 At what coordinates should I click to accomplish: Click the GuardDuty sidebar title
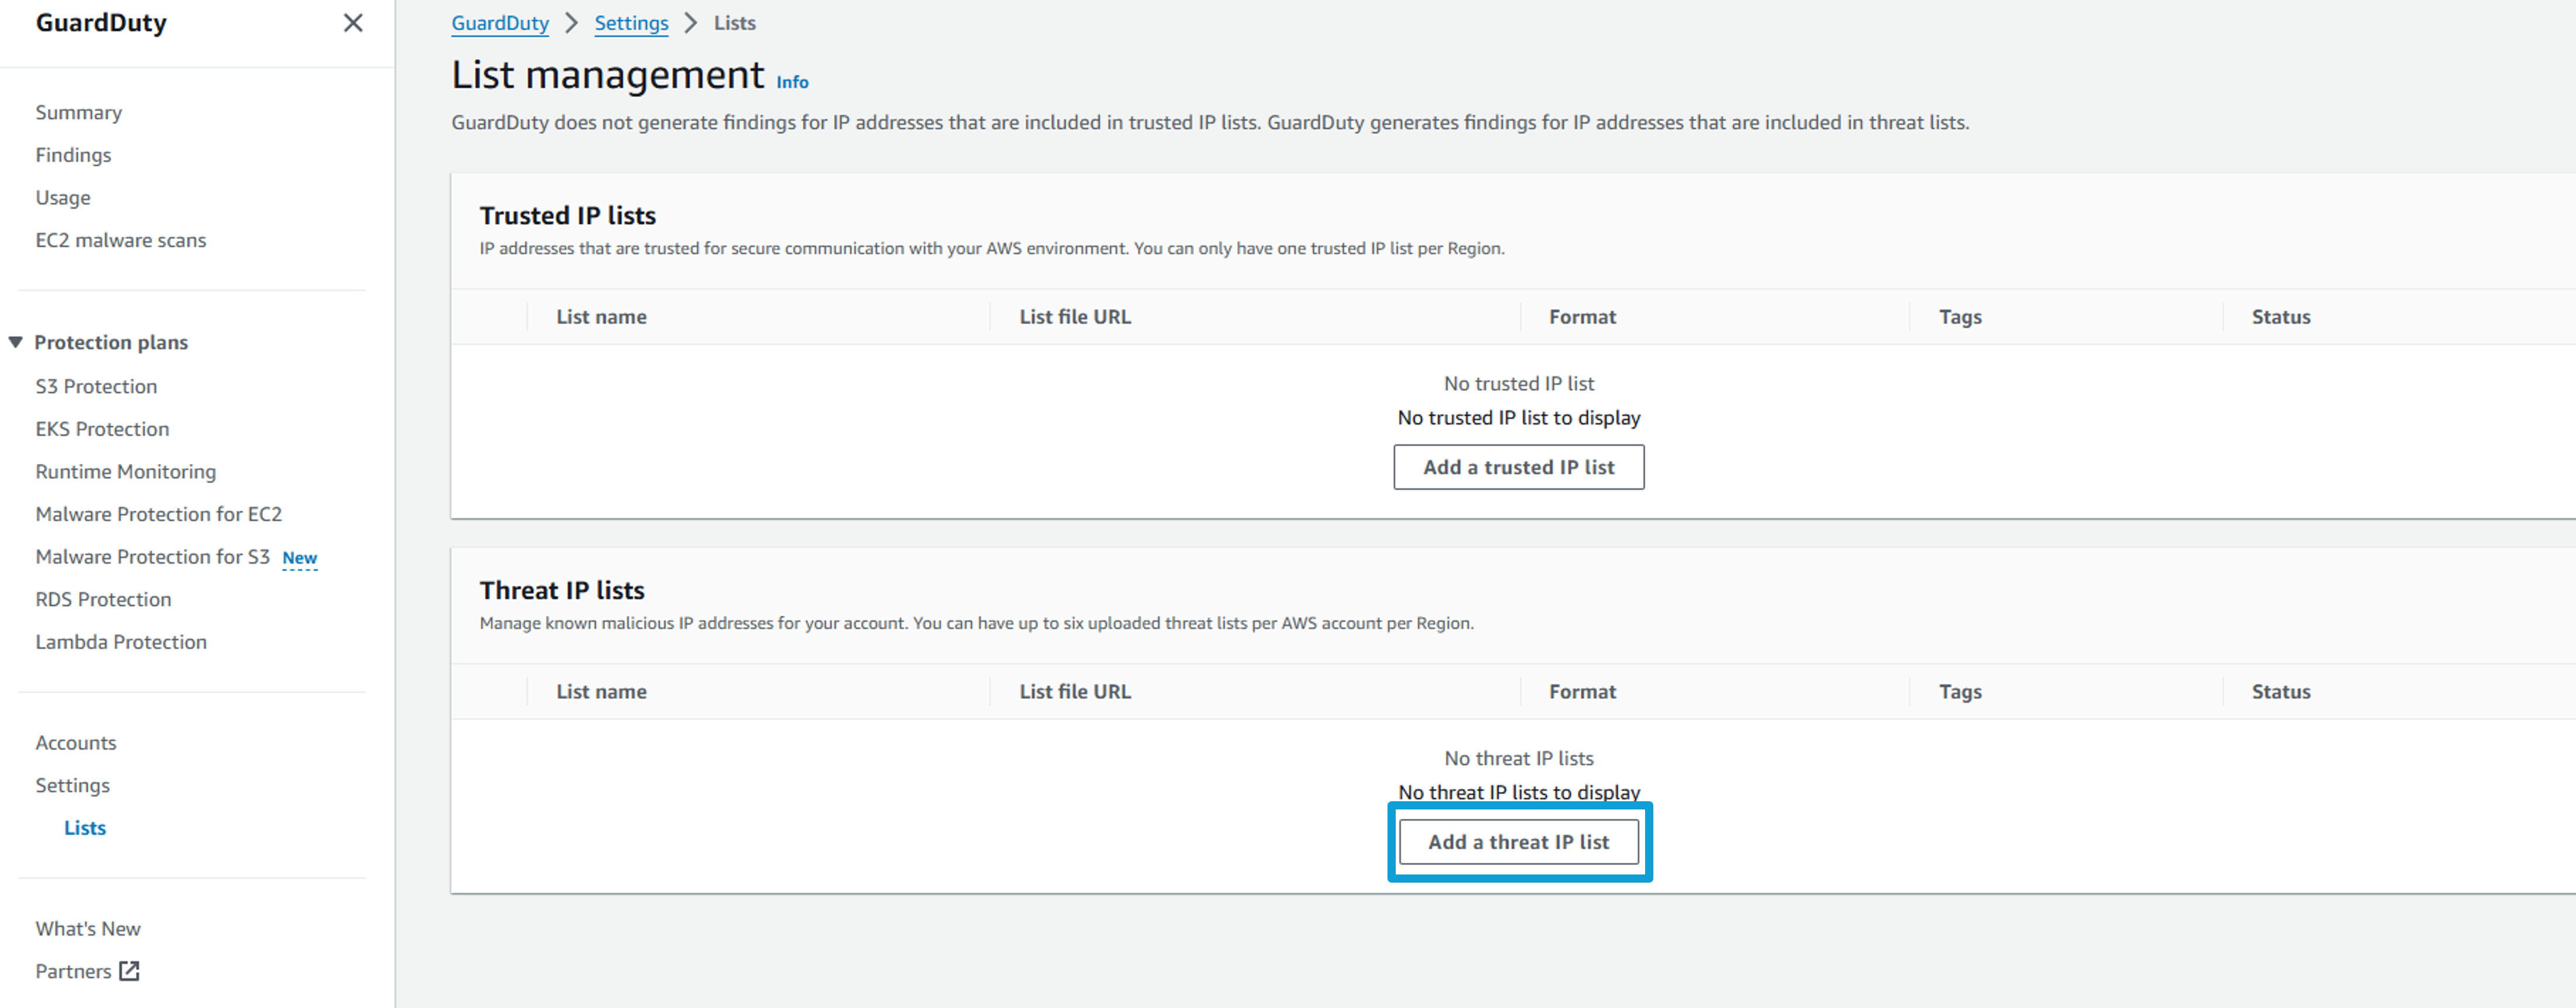(101, 23)
